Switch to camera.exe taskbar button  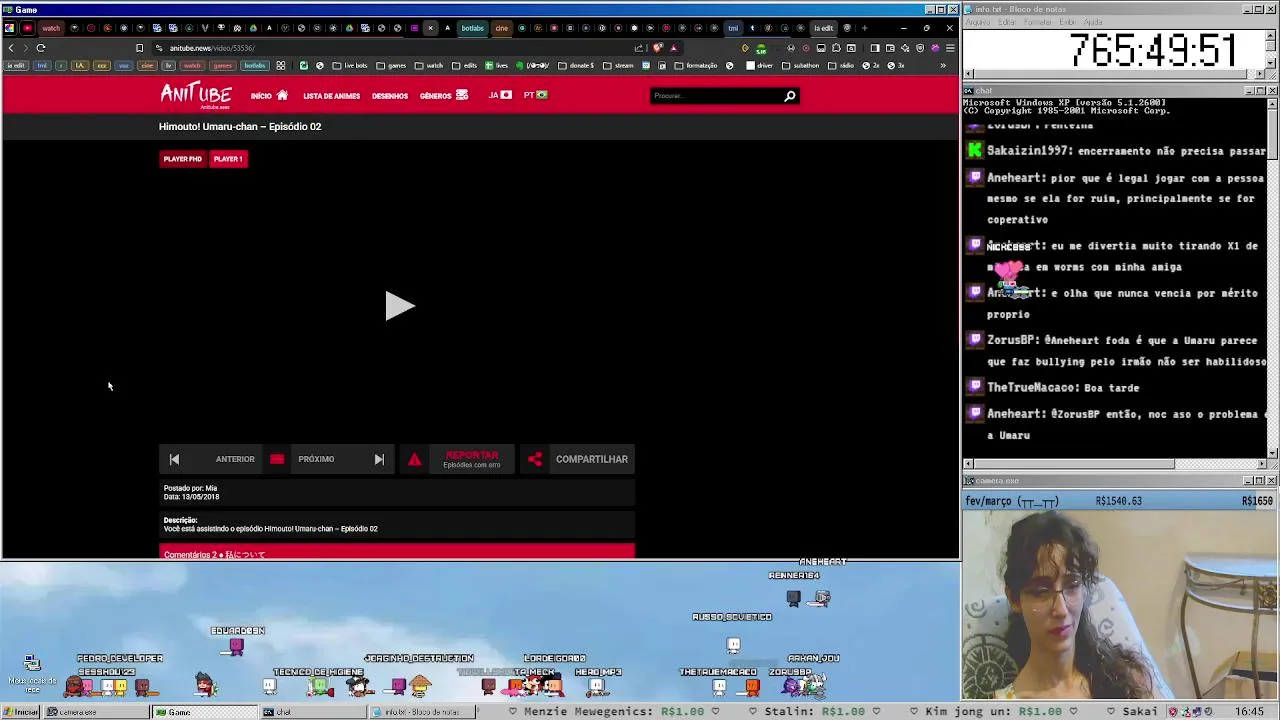[96, 712]
